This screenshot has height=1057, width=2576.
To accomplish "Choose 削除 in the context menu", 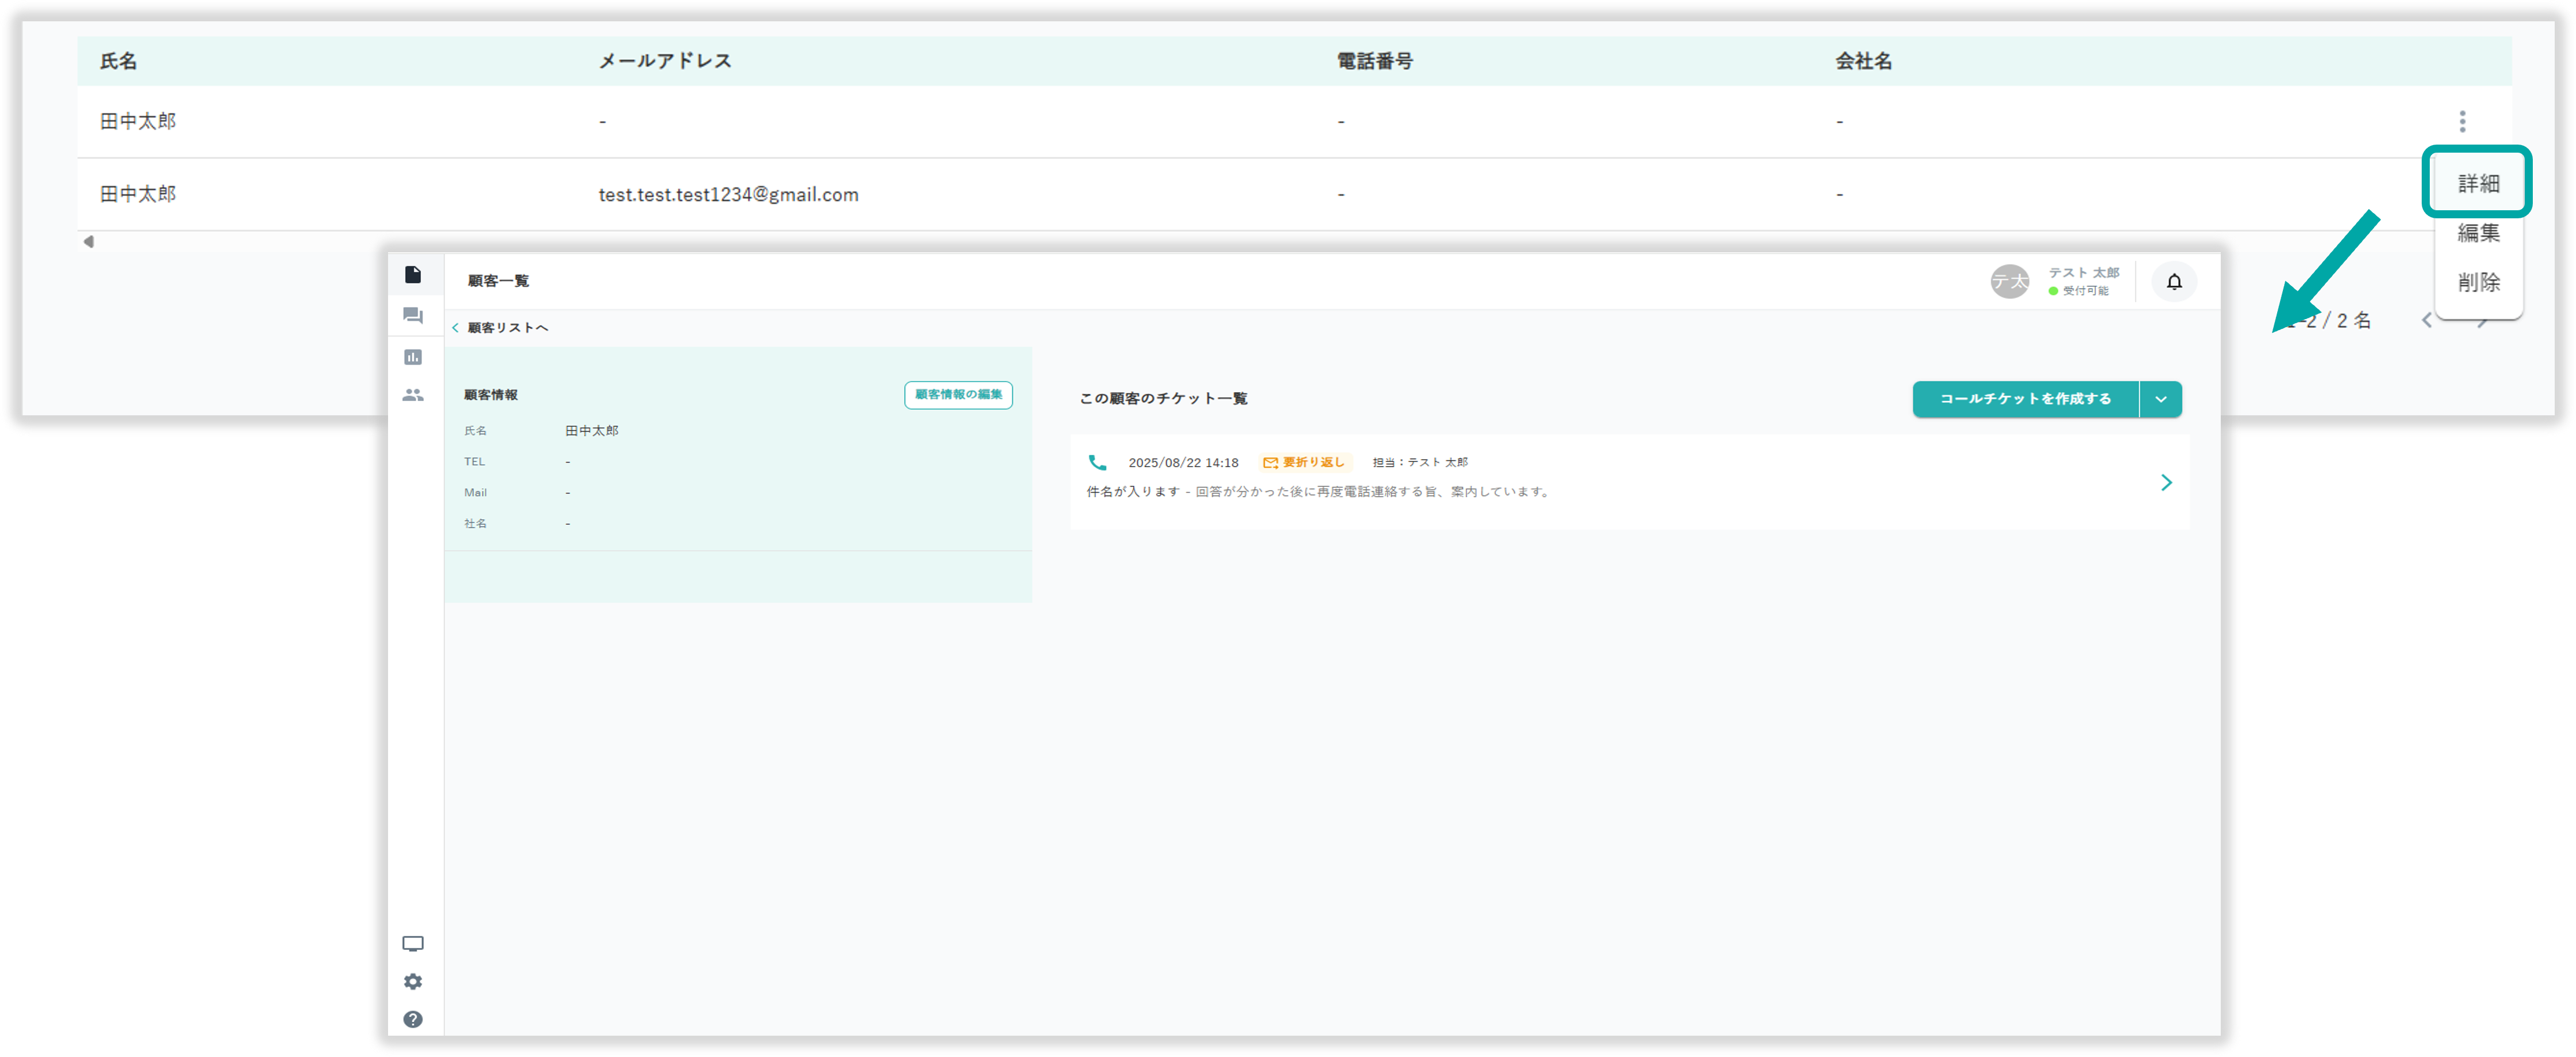I will point(2478,282).
